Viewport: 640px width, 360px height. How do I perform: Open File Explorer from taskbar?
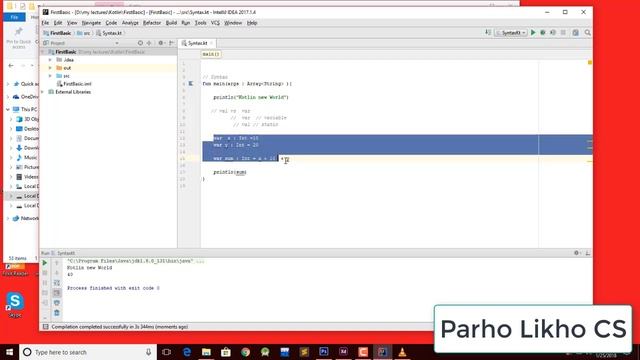tap(206, 352)
